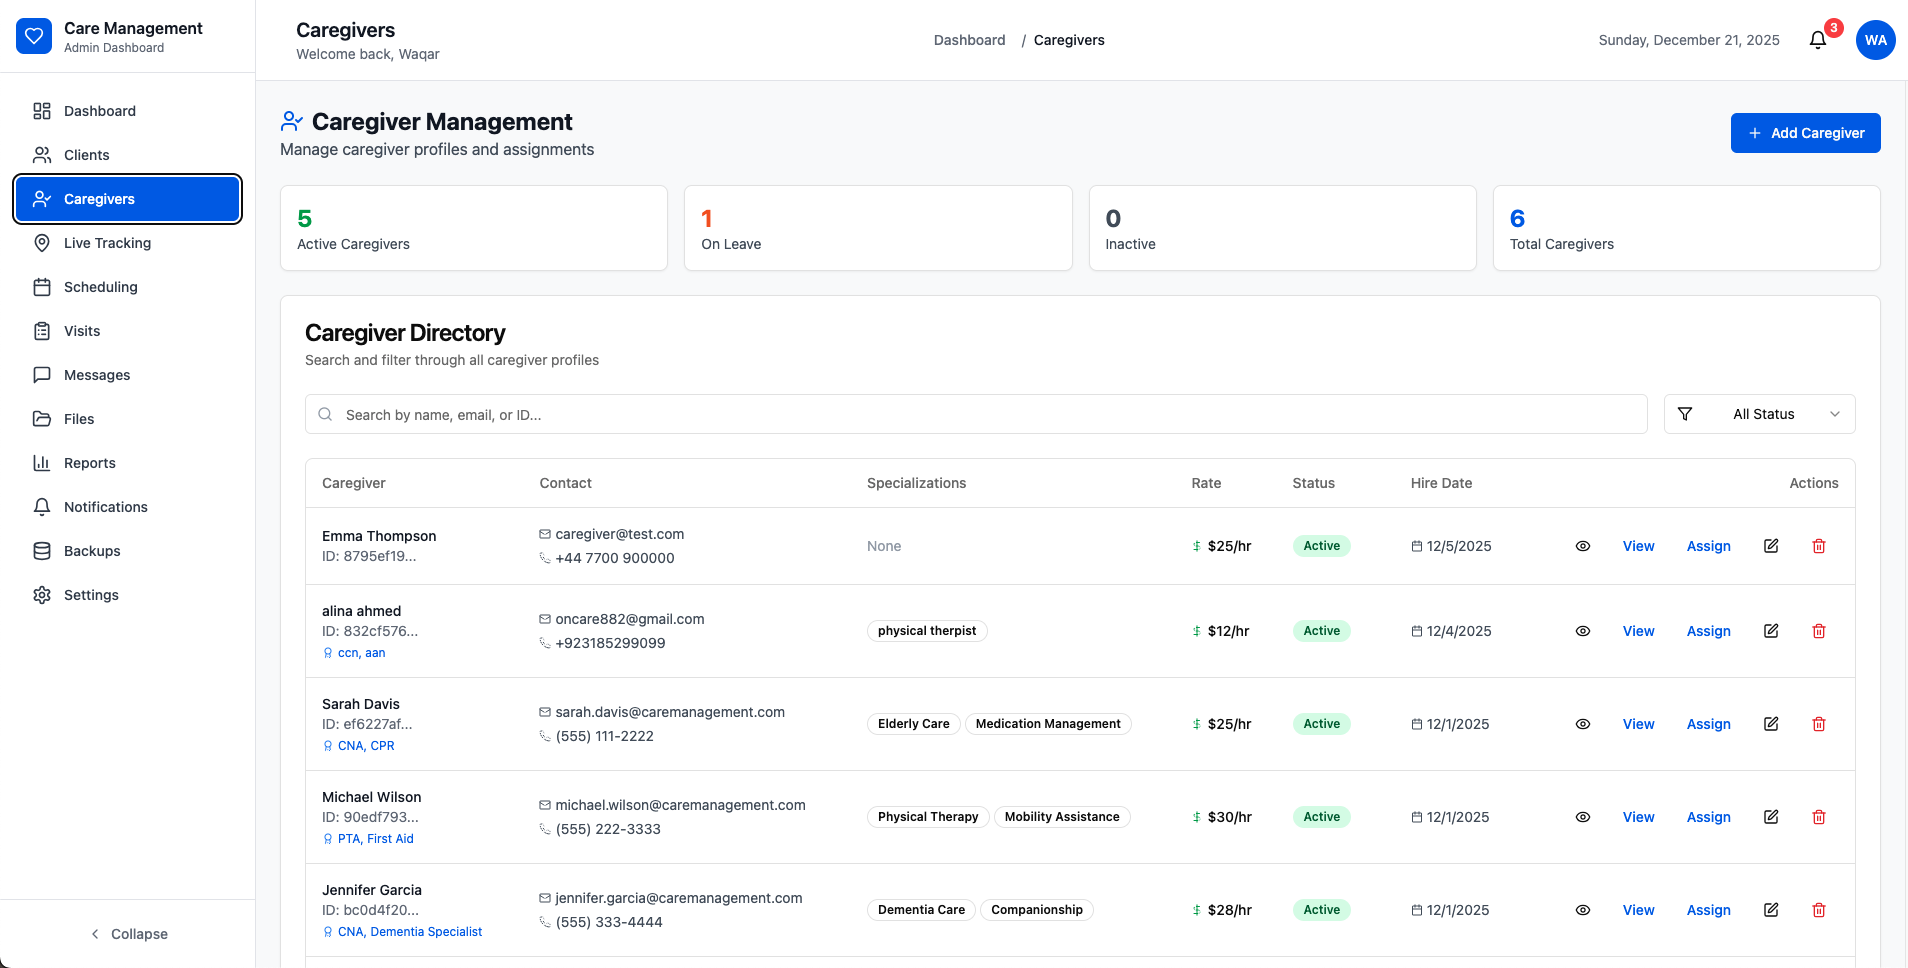Edit alina ahmed's profile pencil icon
The image size is (1908, 968).
1771,631
